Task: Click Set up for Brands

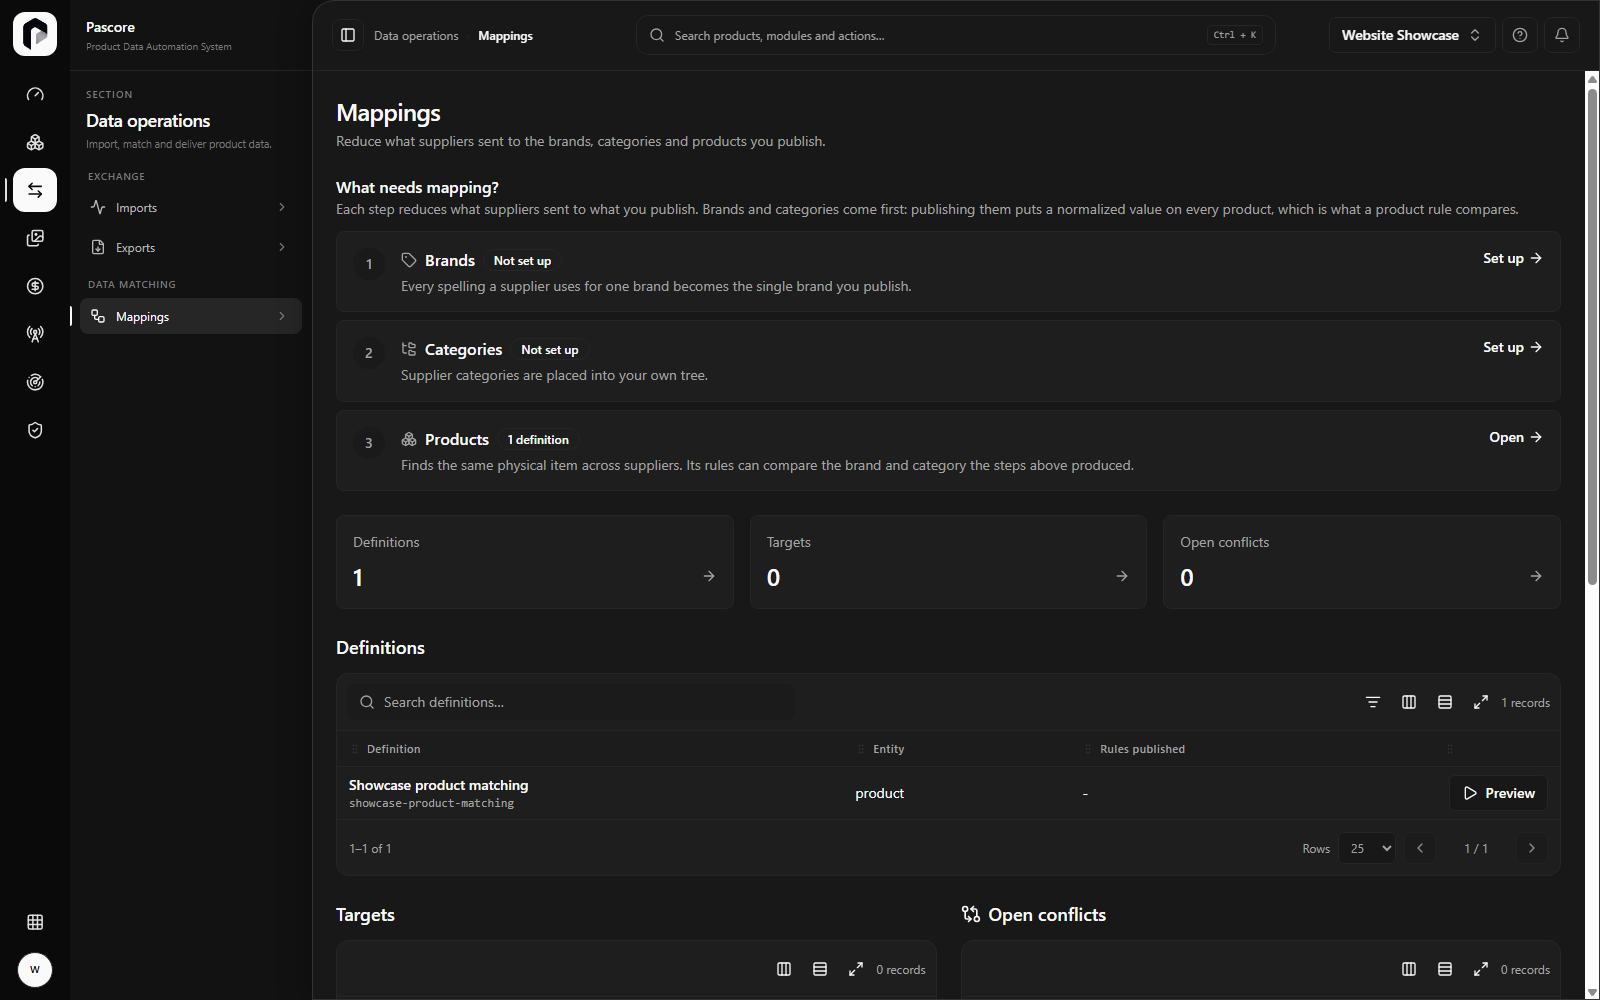Action: coord(1512,258)
